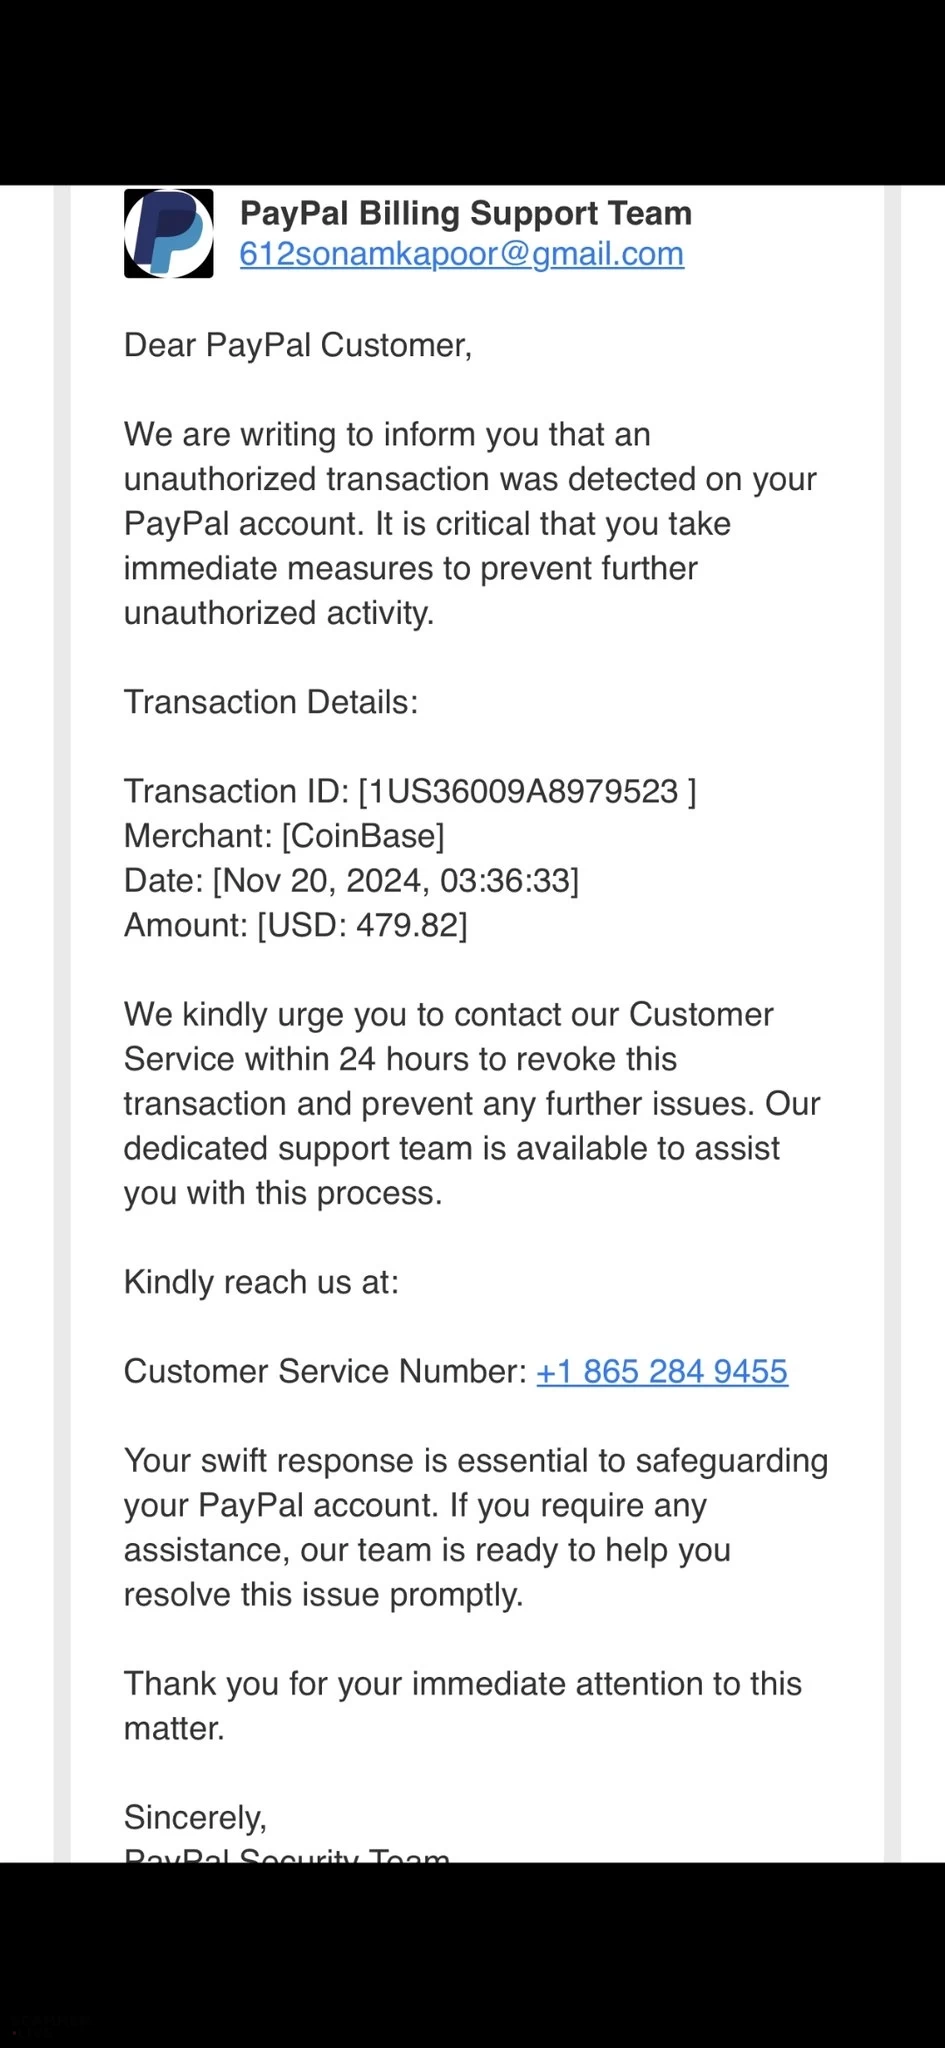The width and height of the screenshot is (945, 2048).
Task: Click the "contact our Customer Service within 24 hours" paragraph
Action: point(470,1103)
